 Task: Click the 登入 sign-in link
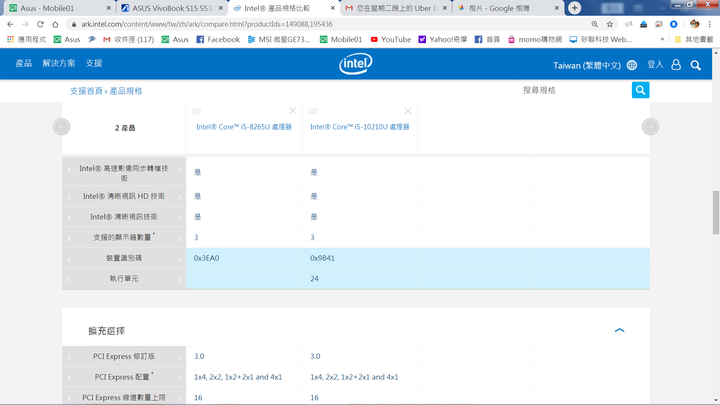click(x=655, y=65)
